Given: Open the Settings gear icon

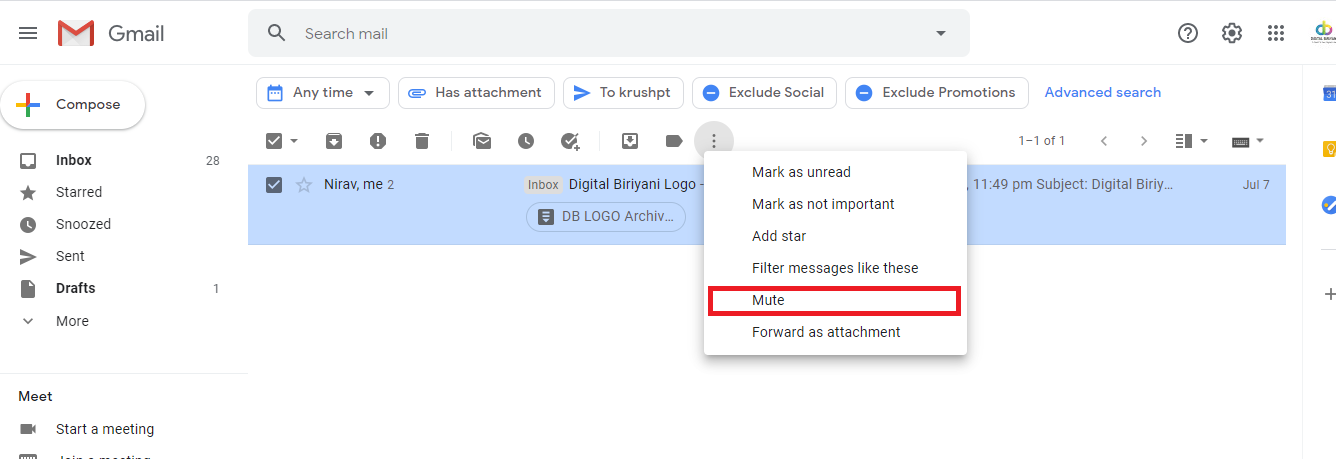Looking at the screenshot, I should [x=1232, y=33].
